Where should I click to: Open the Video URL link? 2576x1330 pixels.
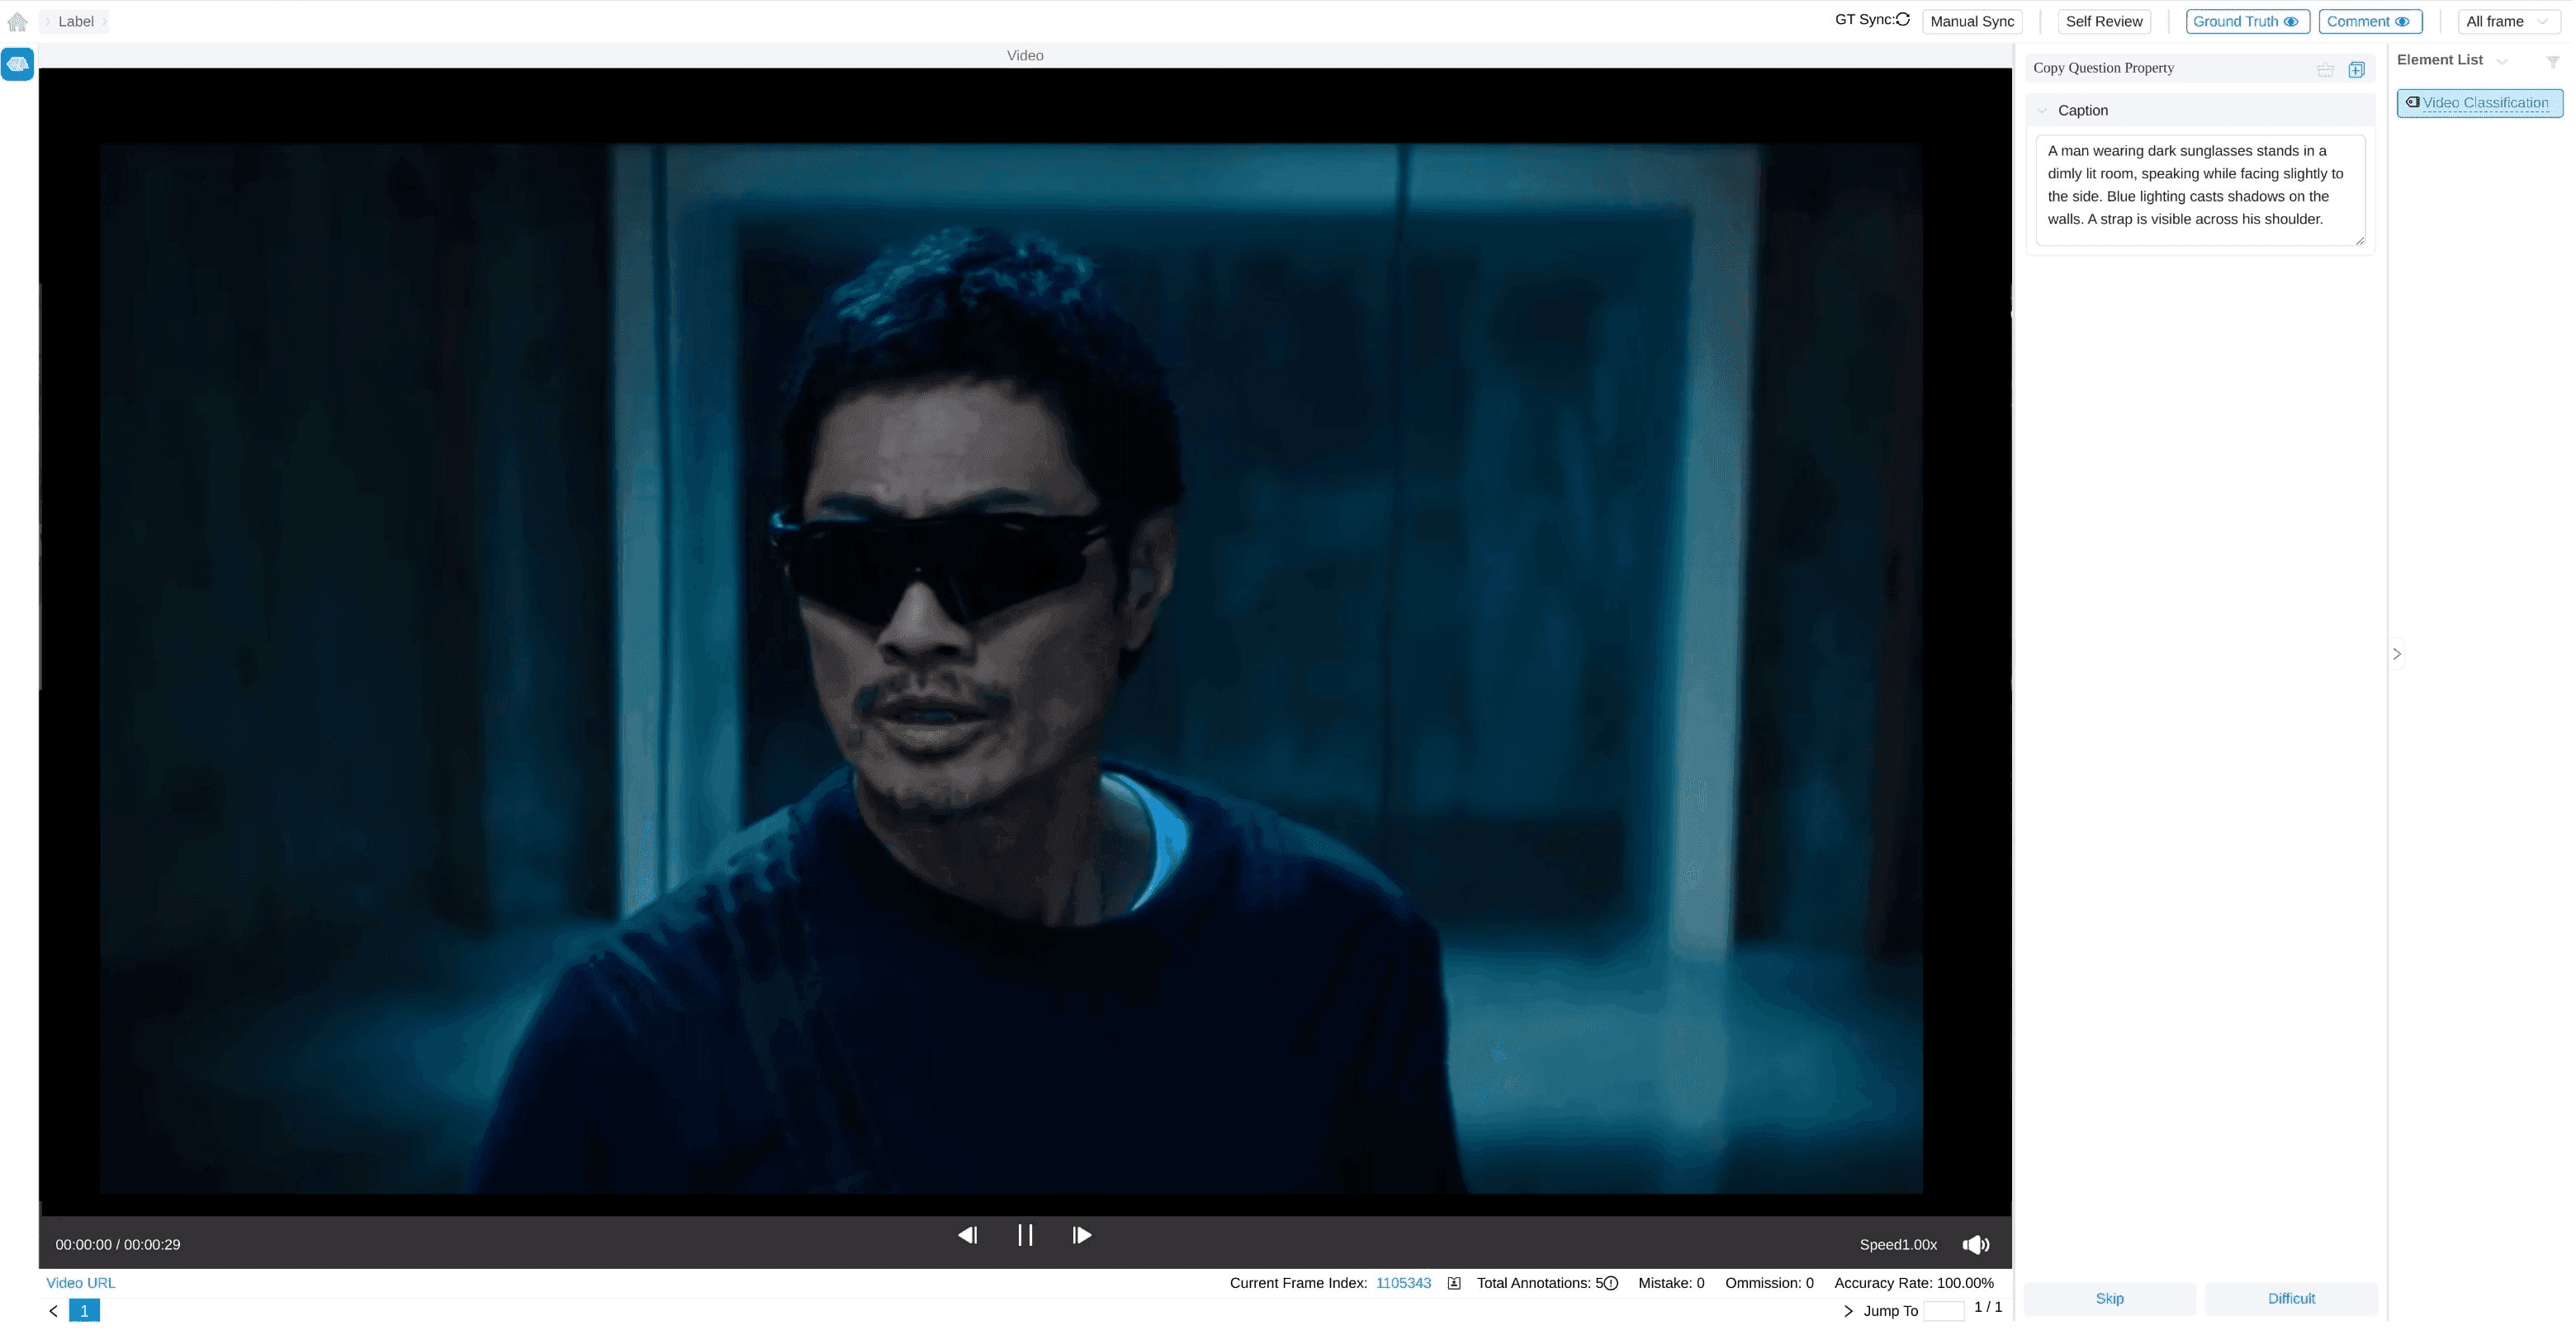point(80,1283)
